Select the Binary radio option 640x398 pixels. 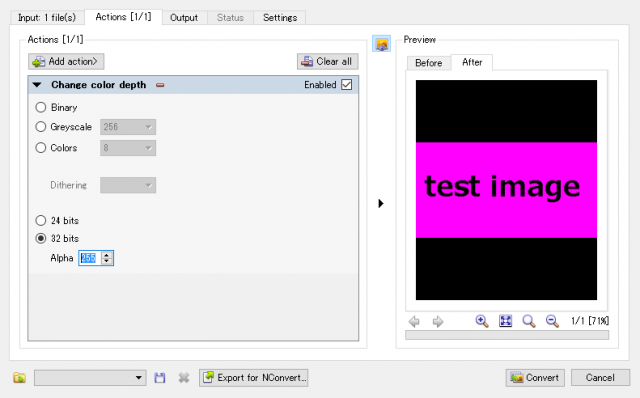[40, 107]
